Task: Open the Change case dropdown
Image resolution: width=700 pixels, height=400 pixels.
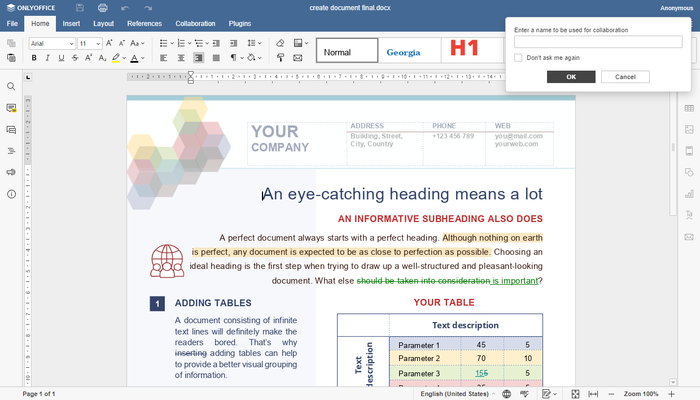Action: pyautogui.click(x=137, y=43)
